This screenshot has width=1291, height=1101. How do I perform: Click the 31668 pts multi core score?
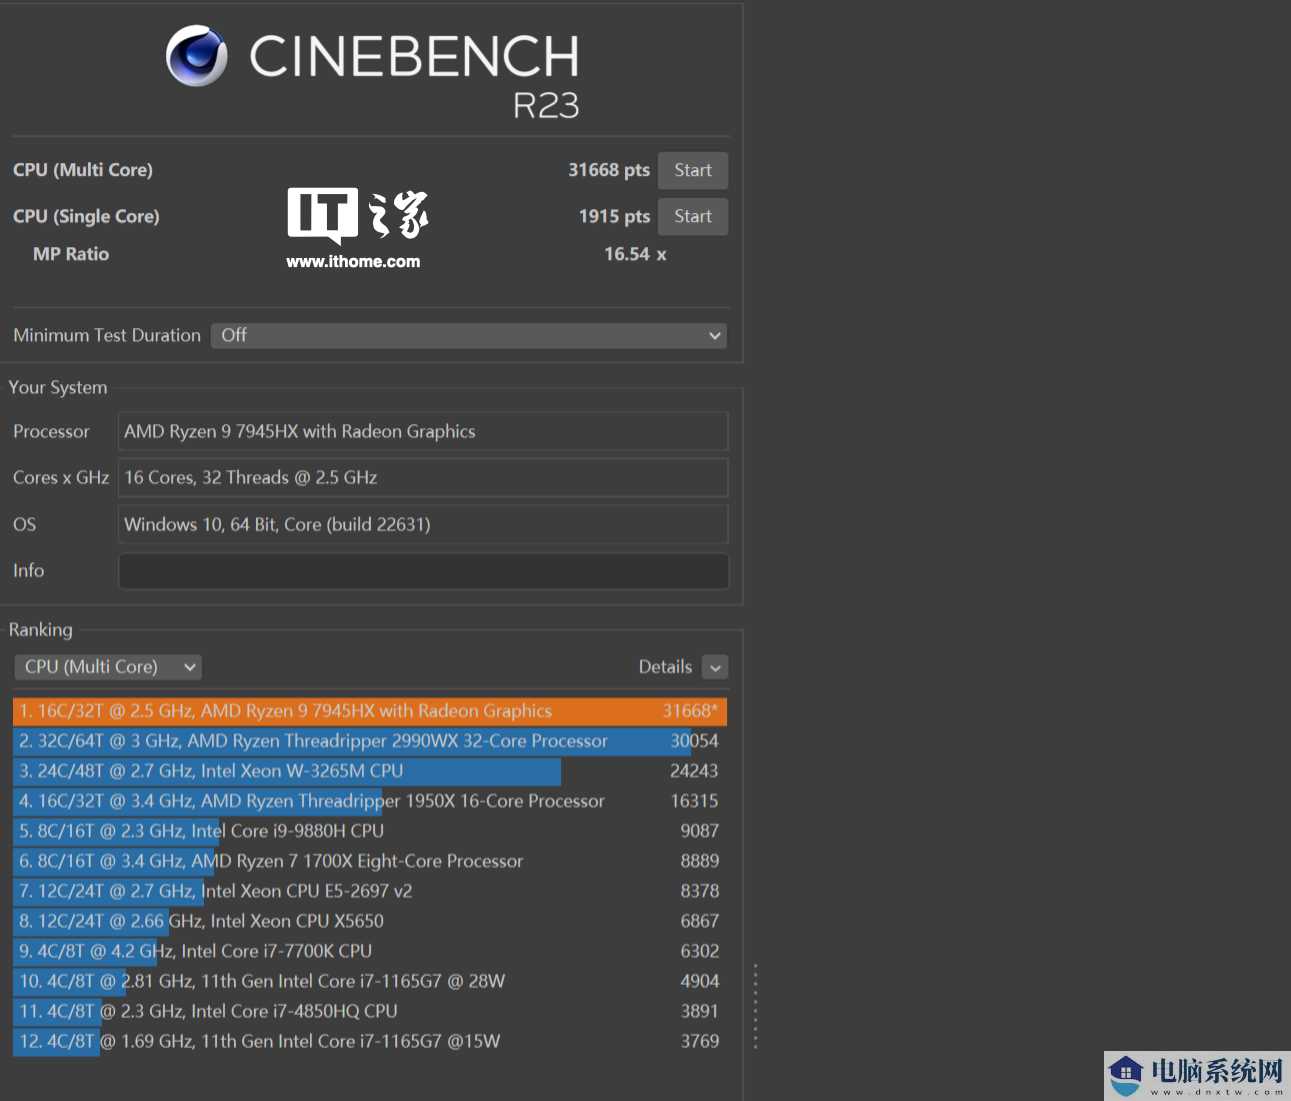coord(609,170)
